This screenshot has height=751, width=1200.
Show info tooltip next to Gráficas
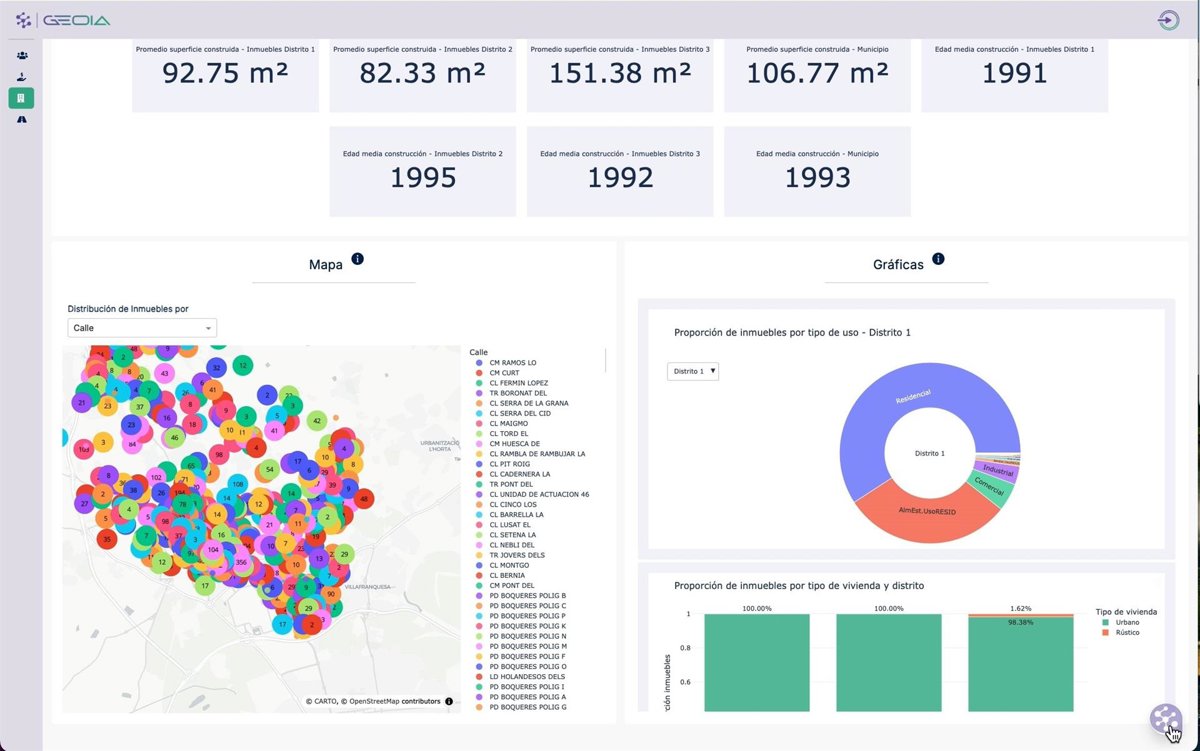(x=938, y=259)
